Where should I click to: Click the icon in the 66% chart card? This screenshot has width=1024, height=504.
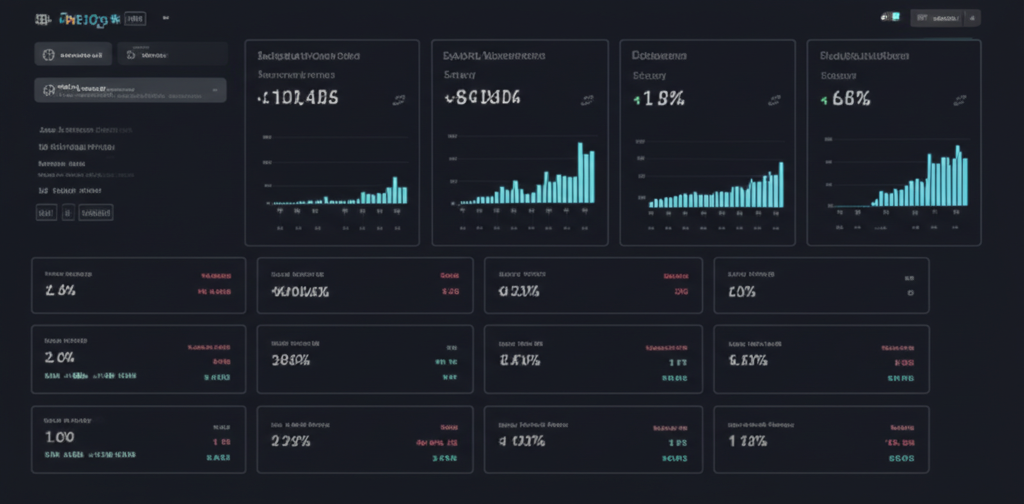pos(961,99)
